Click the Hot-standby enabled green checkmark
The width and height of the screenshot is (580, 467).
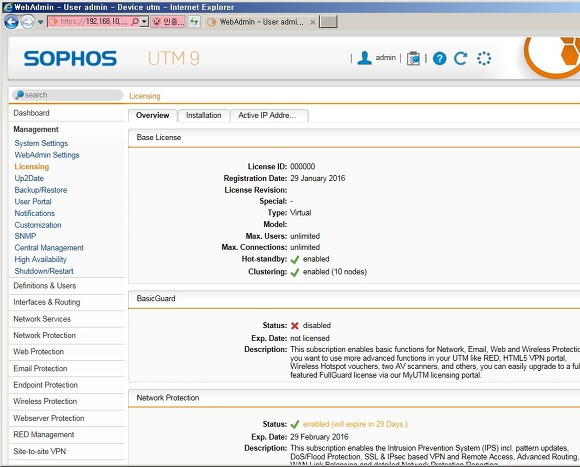[x=295, y=260]
